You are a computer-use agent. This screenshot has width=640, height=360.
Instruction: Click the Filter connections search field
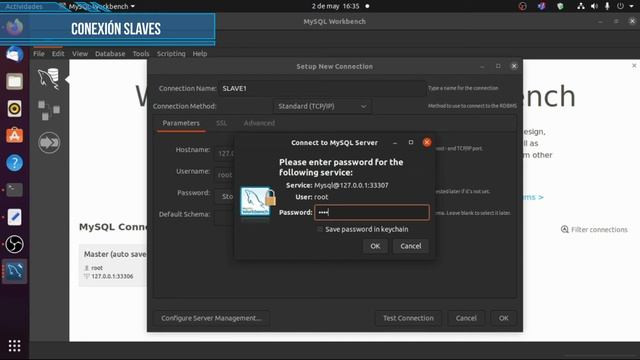599,229
